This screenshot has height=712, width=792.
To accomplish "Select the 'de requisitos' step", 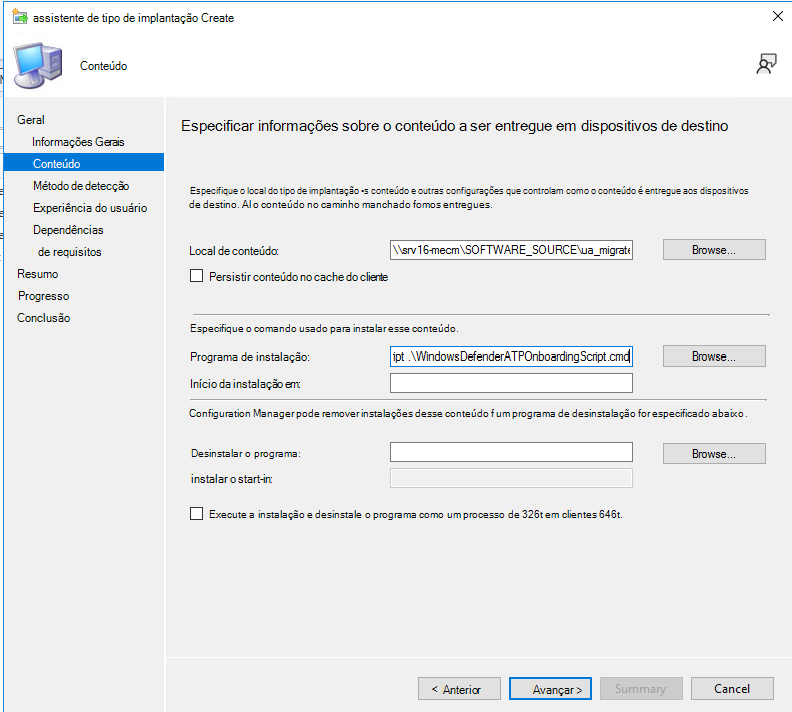I will [x=70, y=252].
